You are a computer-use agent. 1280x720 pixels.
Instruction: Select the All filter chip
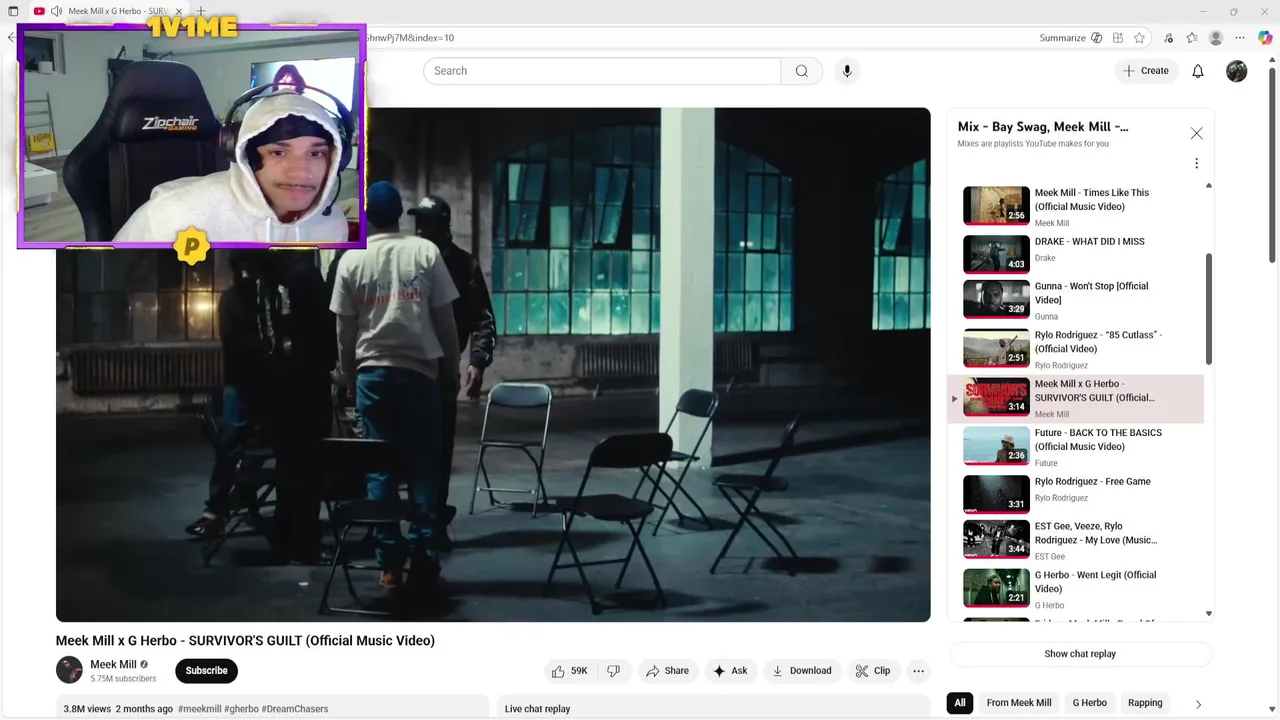960,703
